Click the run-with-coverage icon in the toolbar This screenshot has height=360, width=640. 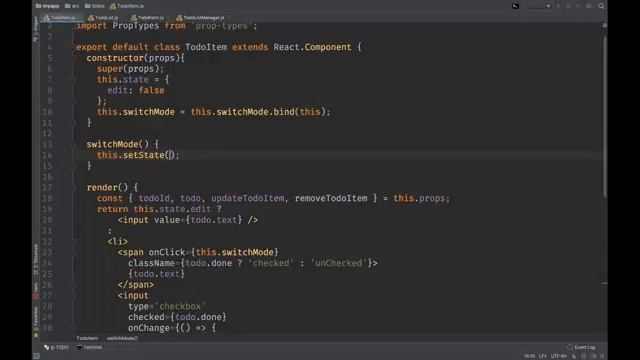[x=577, y=6]
